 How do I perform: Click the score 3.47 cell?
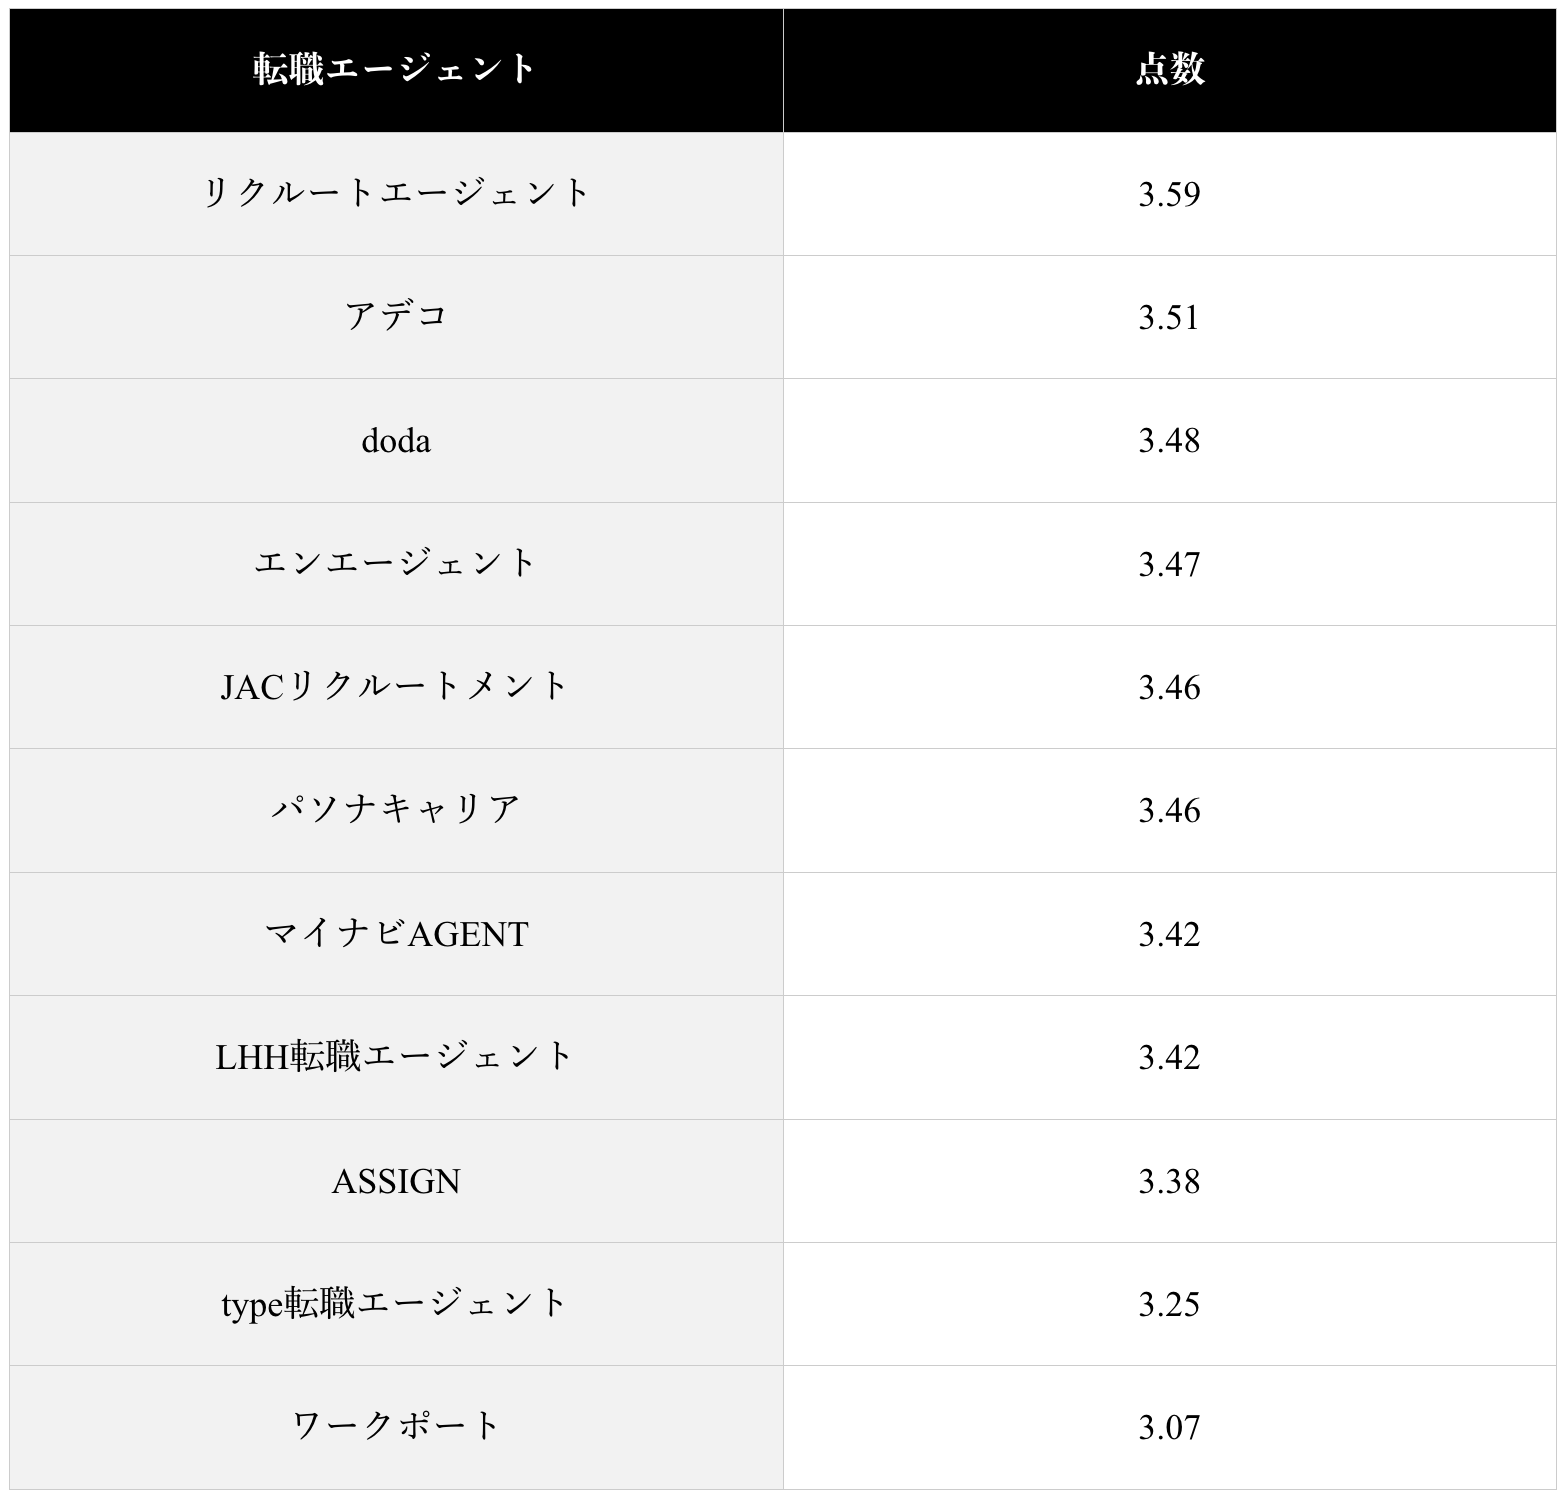point(1169,564)
